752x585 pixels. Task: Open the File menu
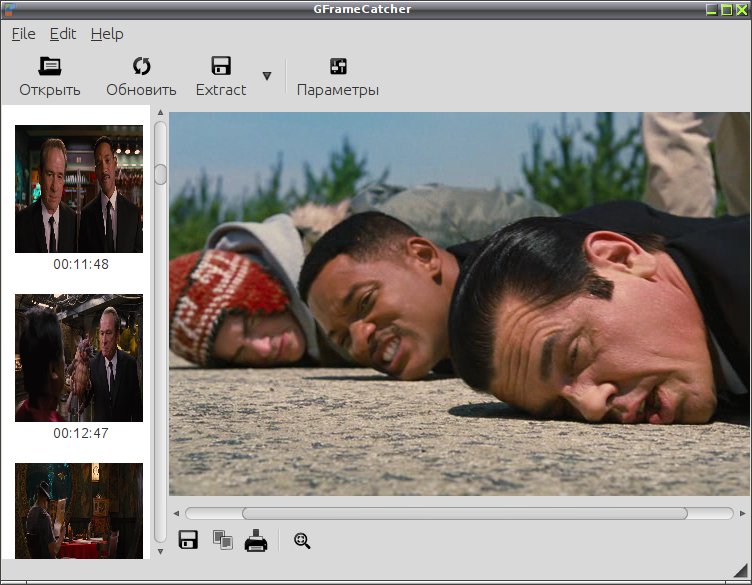click(x=24, y=34)
